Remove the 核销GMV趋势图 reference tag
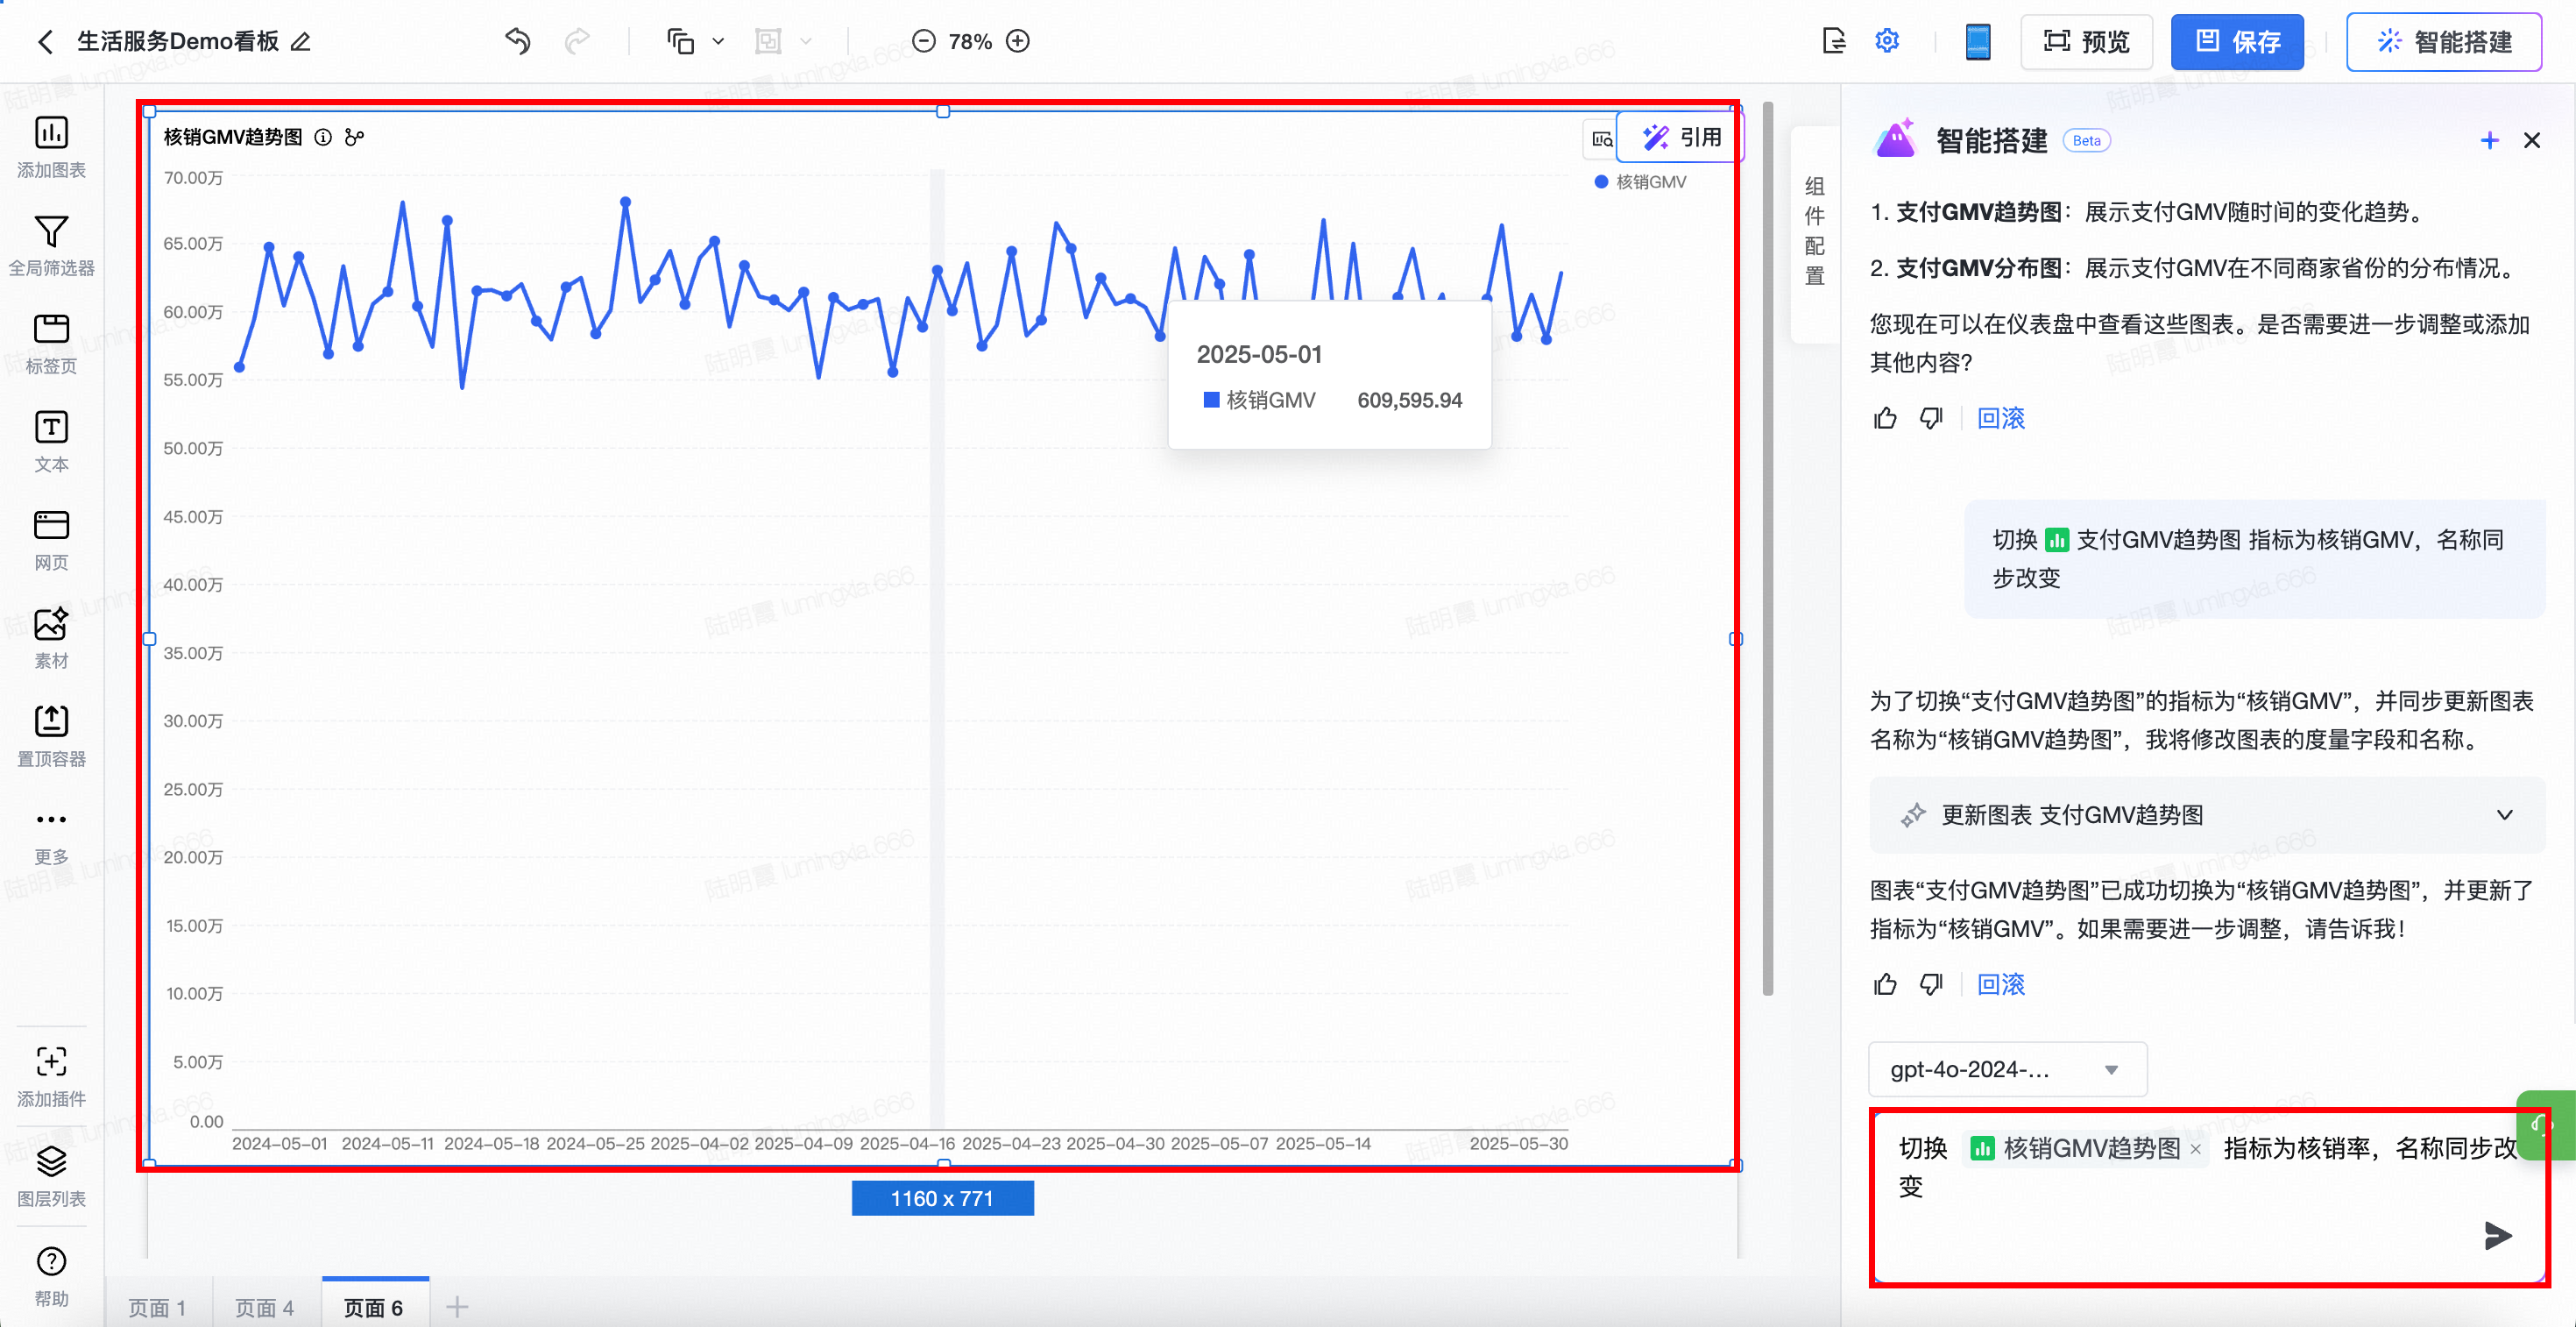The height and width of the screenshot is (1327, 2576). click(x=2195, y=1149)
